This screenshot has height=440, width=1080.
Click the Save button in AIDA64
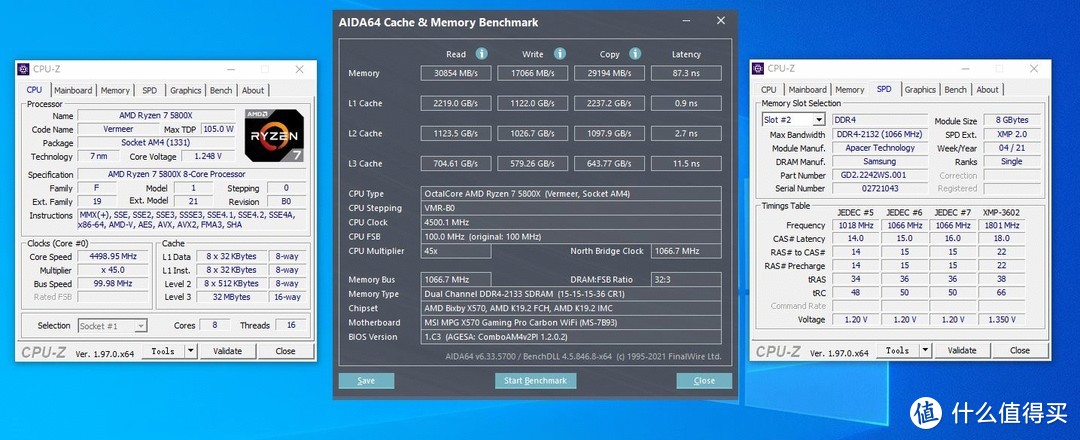pos(366,381)
